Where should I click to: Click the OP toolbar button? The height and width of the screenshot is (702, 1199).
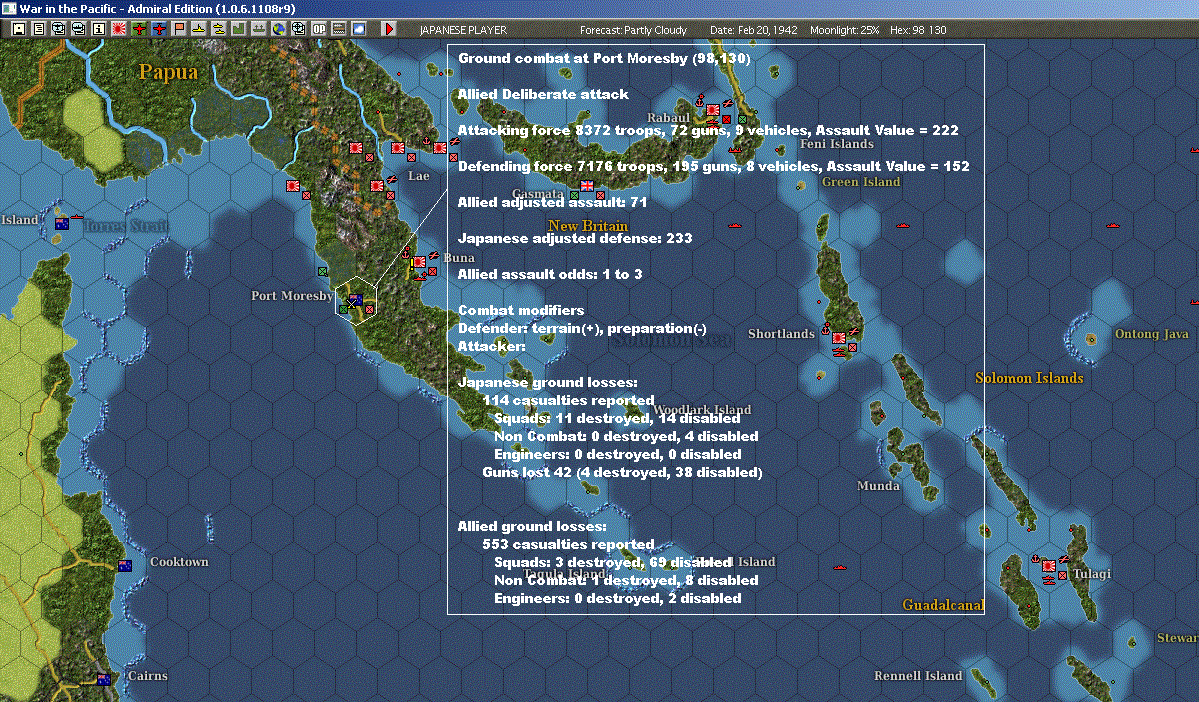(x=318, y=29)
